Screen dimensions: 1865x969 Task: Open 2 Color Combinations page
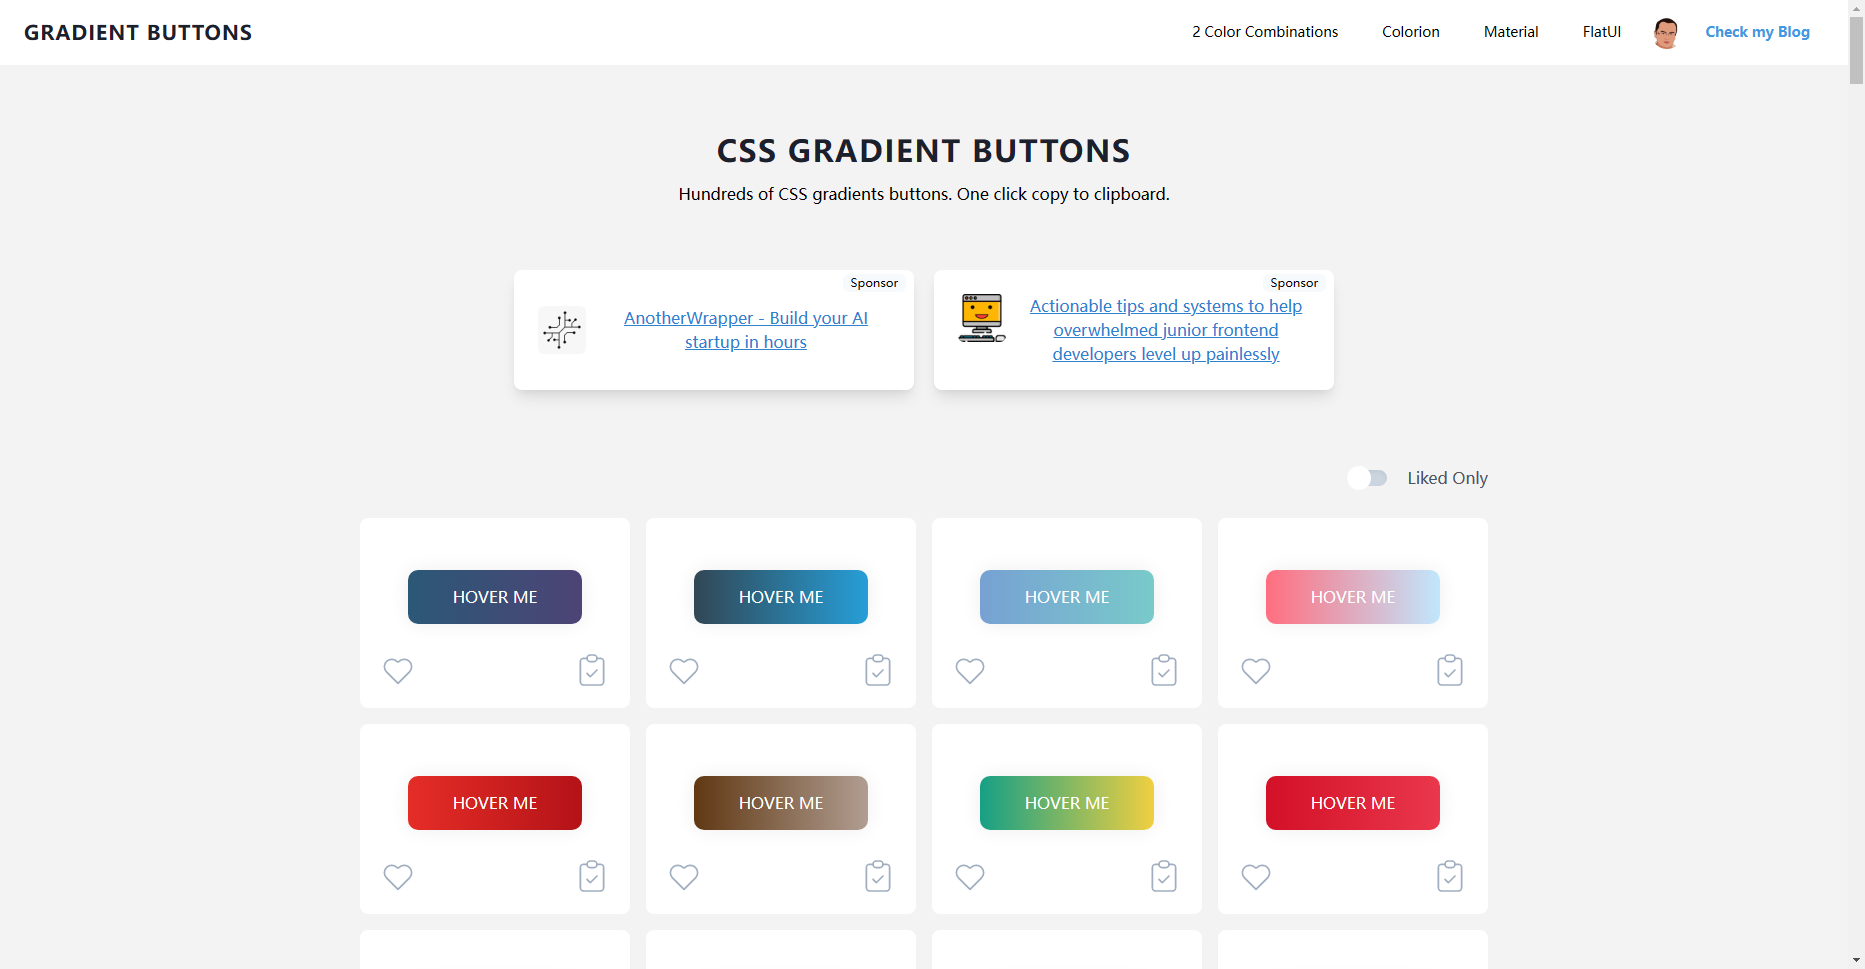1265,32
